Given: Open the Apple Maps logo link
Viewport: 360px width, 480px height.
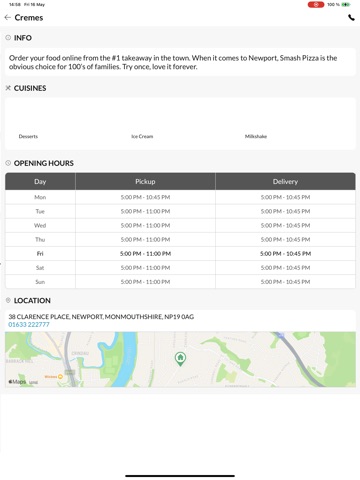Looking at the screenshot, I should point(17,382).
